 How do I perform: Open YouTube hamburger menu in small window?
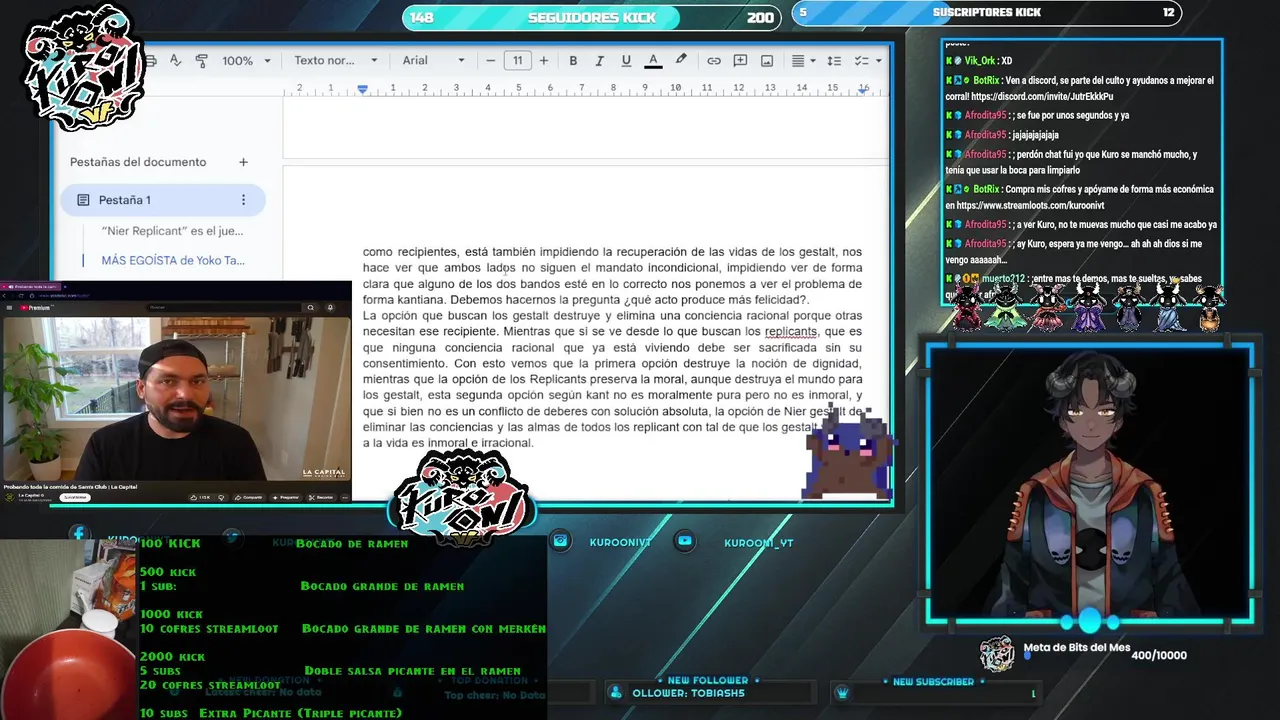9,308
